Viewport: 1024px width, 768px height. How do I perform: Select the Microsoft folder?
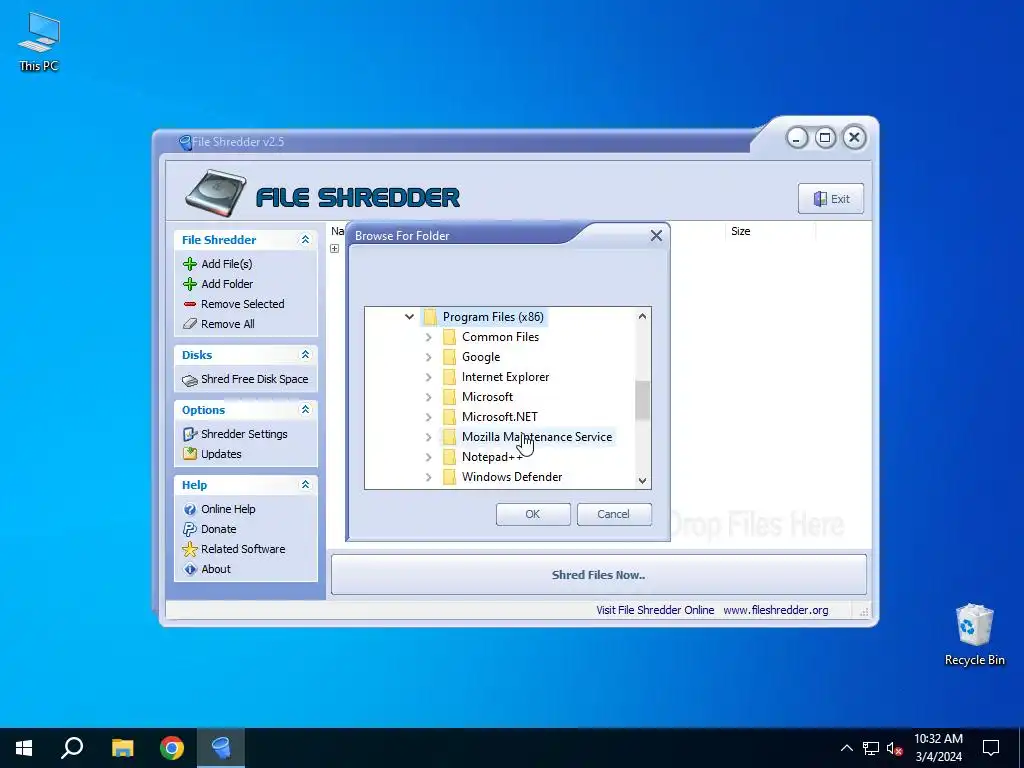pos(487,397)
